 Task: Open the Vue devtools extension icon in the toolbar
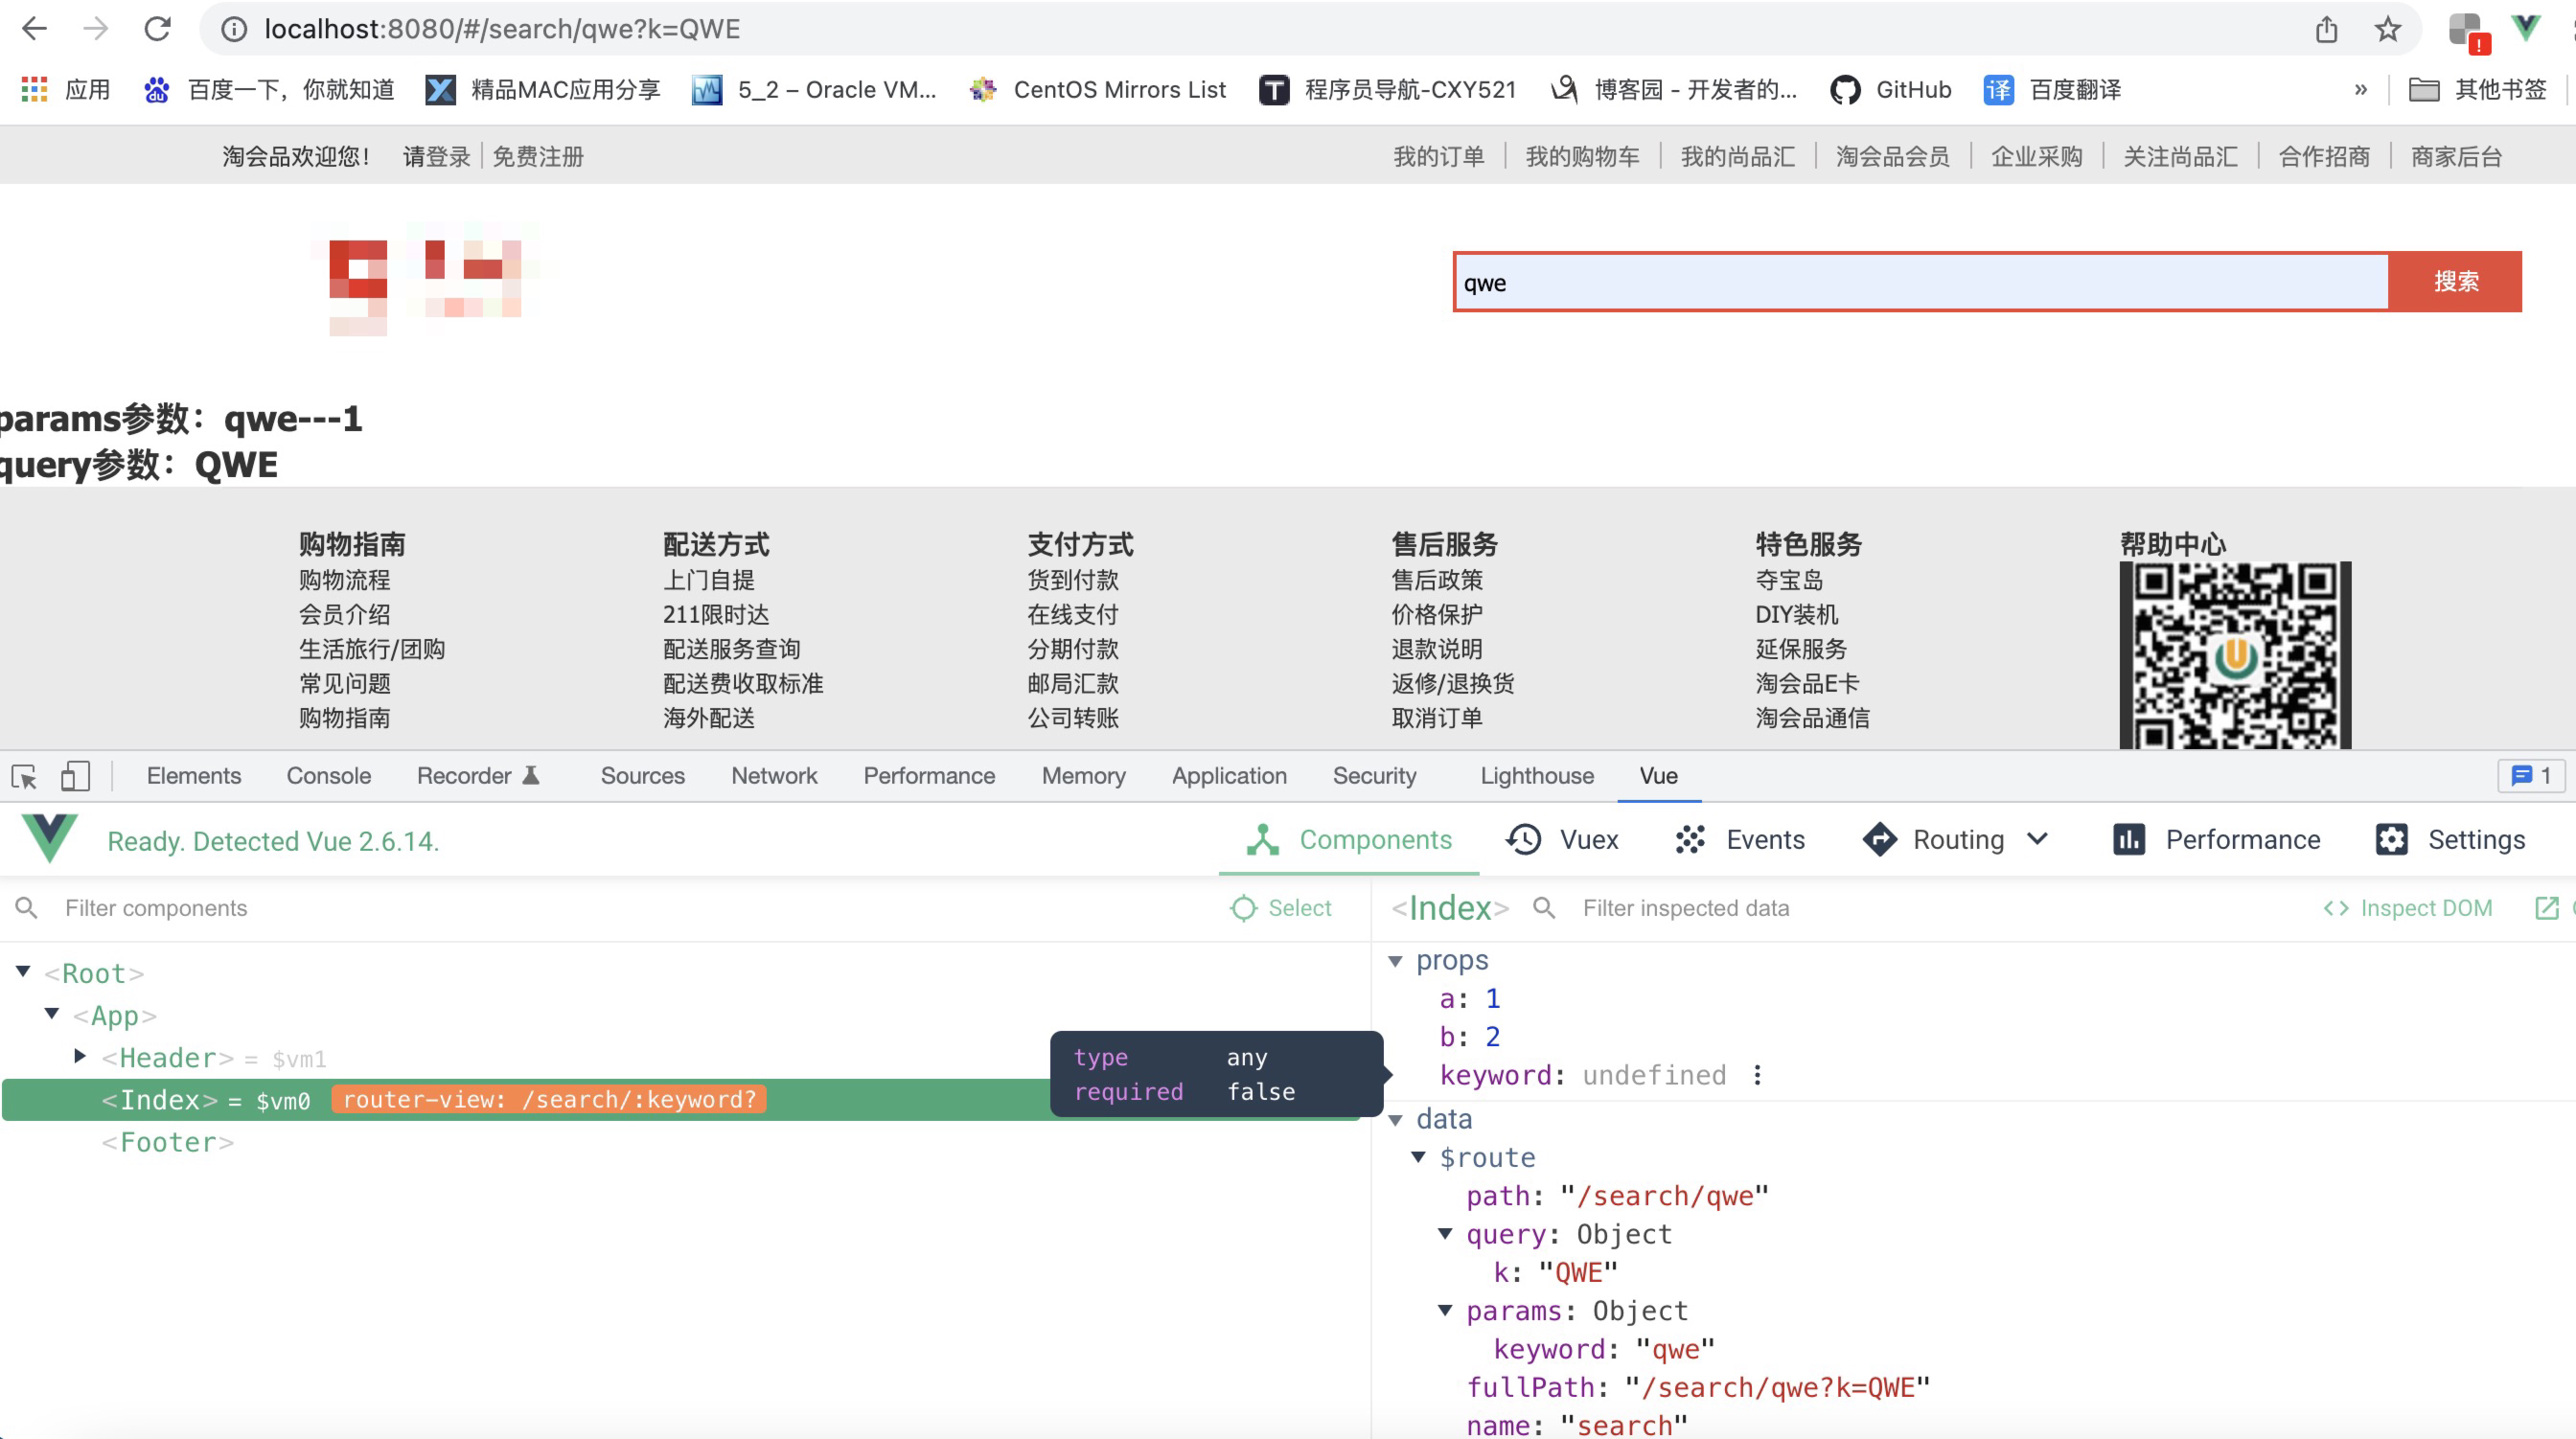coord(2526,28)
